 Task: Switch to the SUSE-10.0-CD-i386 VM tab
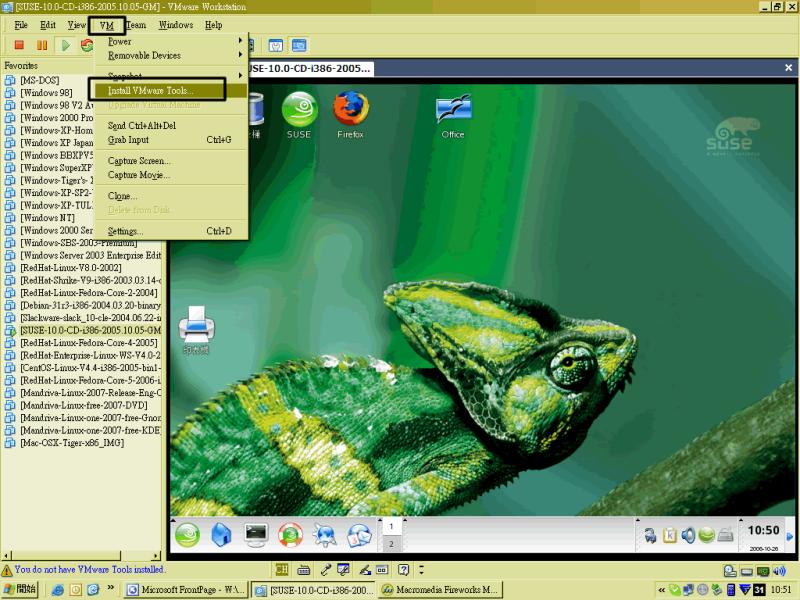point(310,68)
